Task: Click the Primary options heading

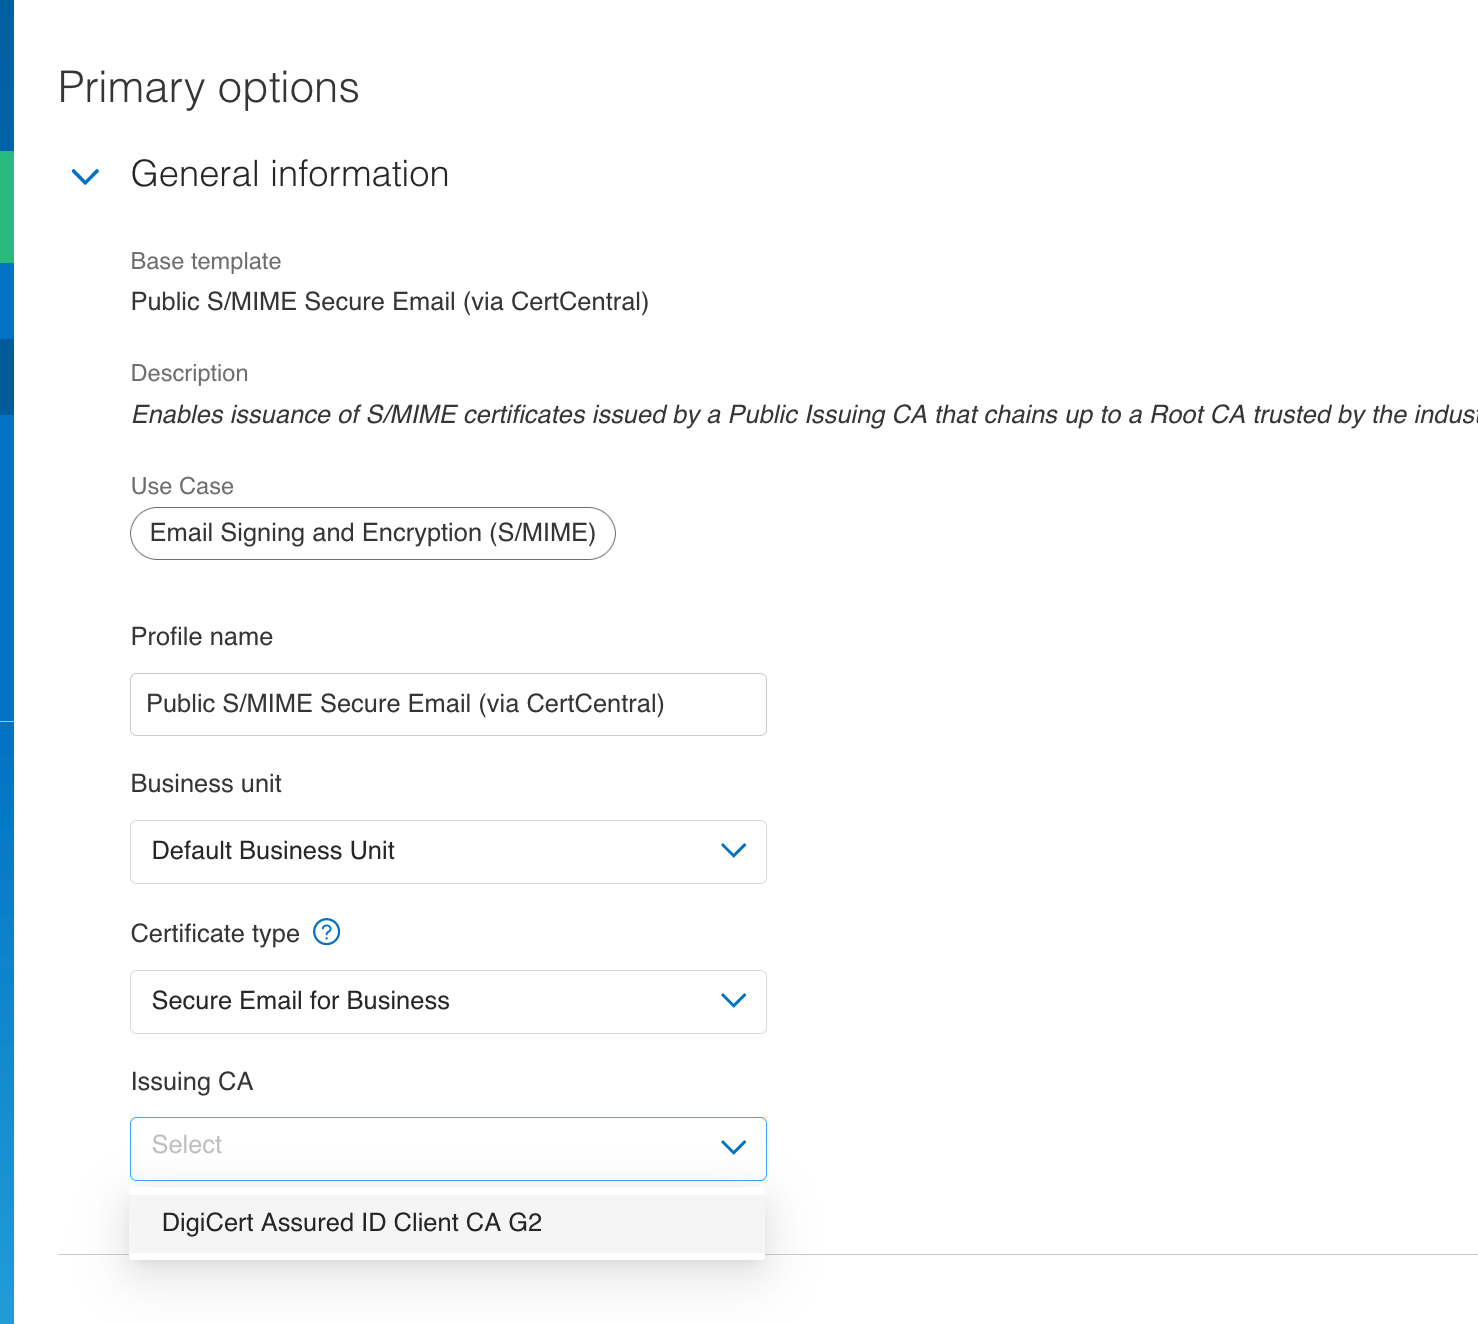Action: [208, 88]
